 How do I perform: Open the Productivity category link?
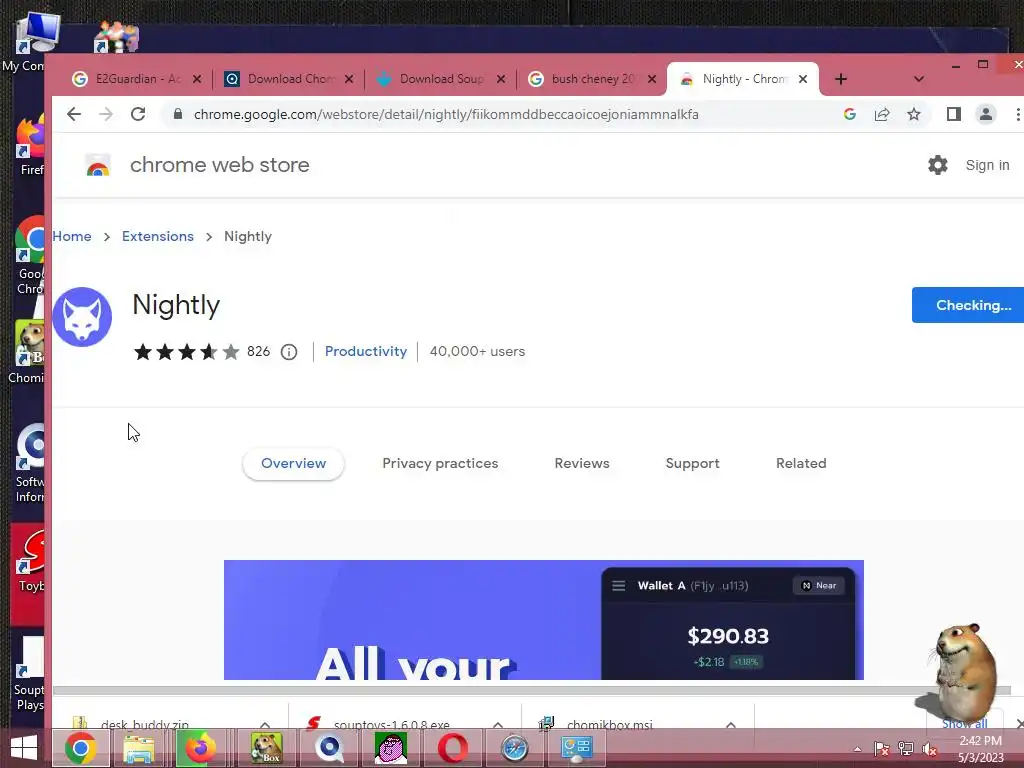[366, 351]
